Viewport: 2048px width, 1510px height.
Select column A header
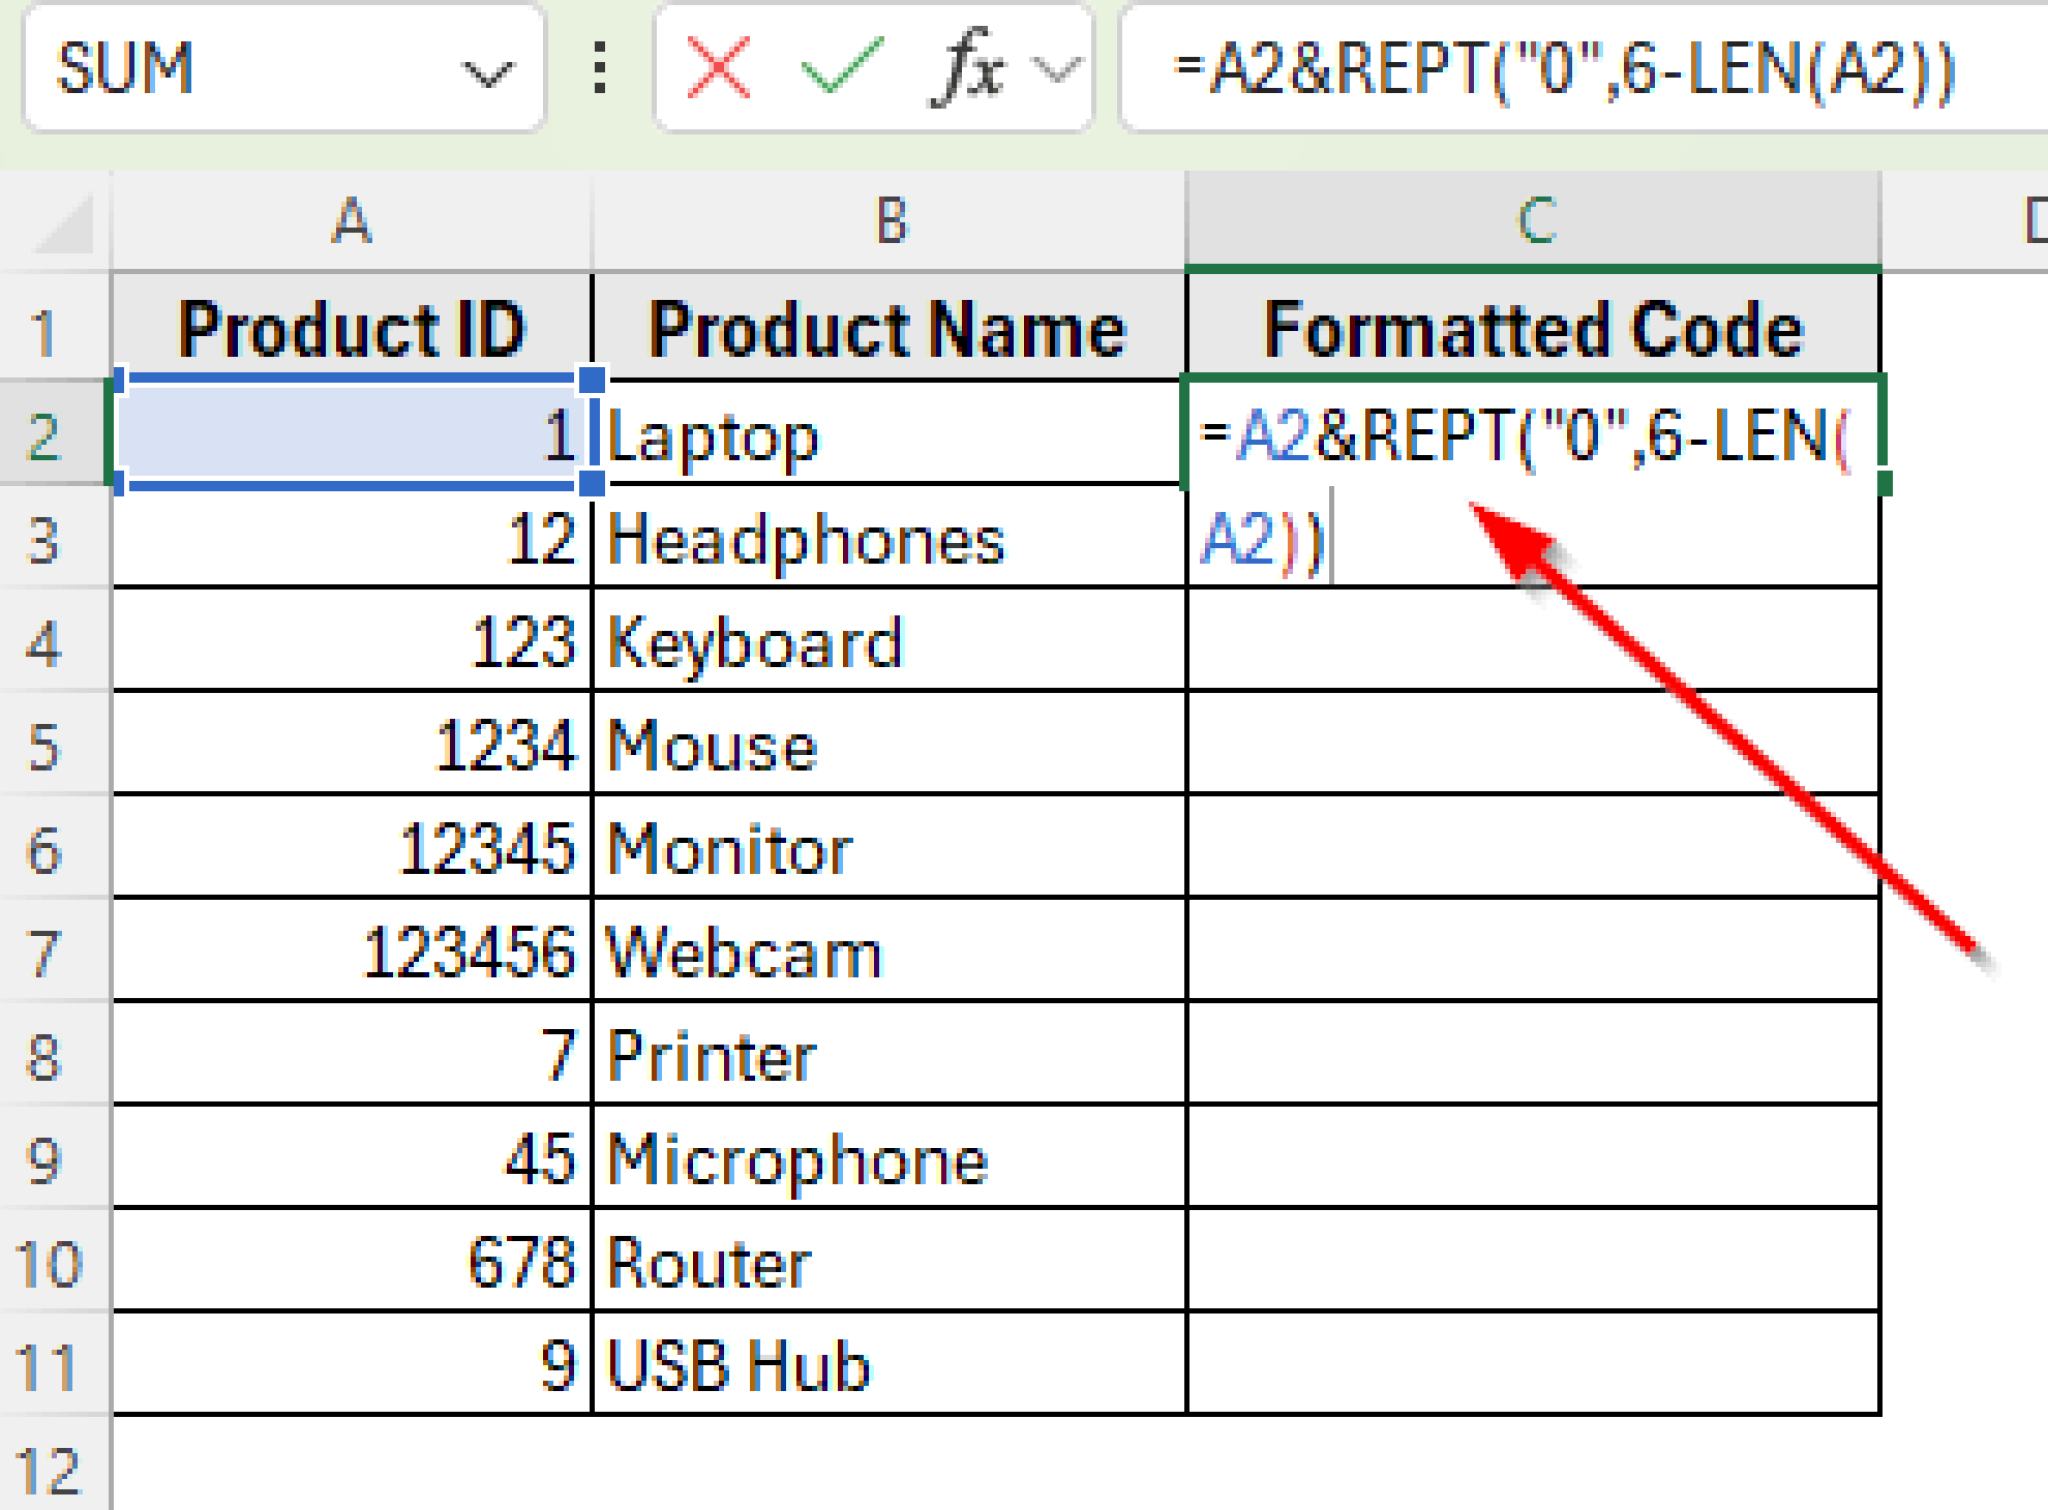pos(350,222)
